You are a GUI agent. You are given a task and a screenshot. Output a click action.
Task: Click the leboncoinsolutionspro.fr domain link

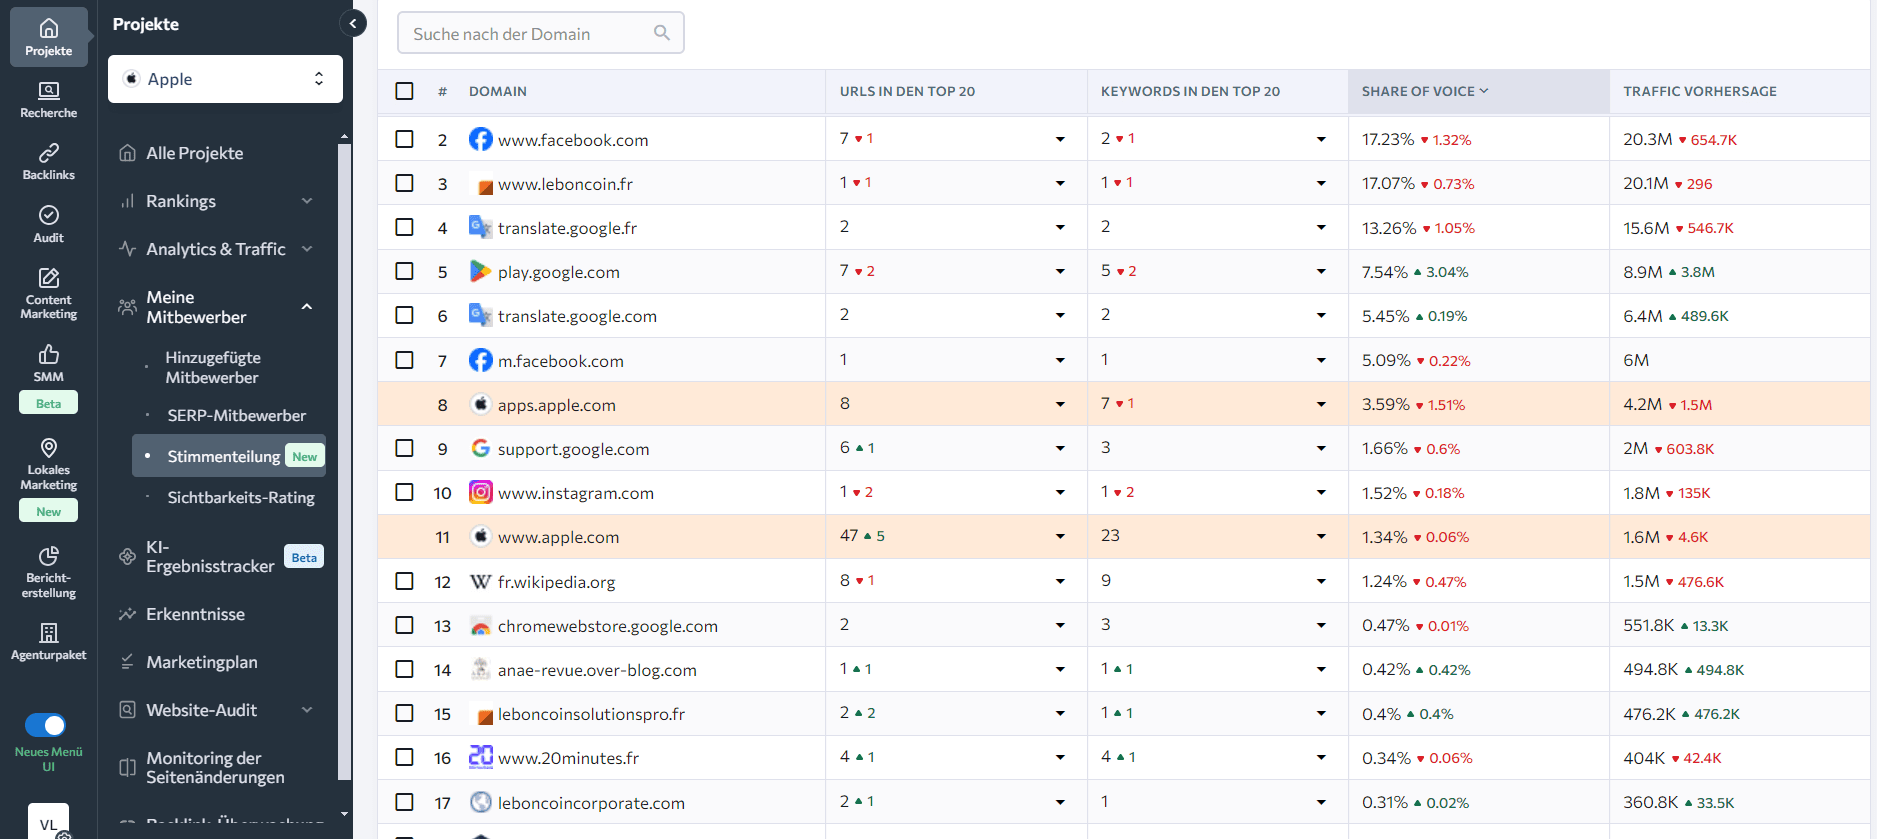[x=591, y=714]
